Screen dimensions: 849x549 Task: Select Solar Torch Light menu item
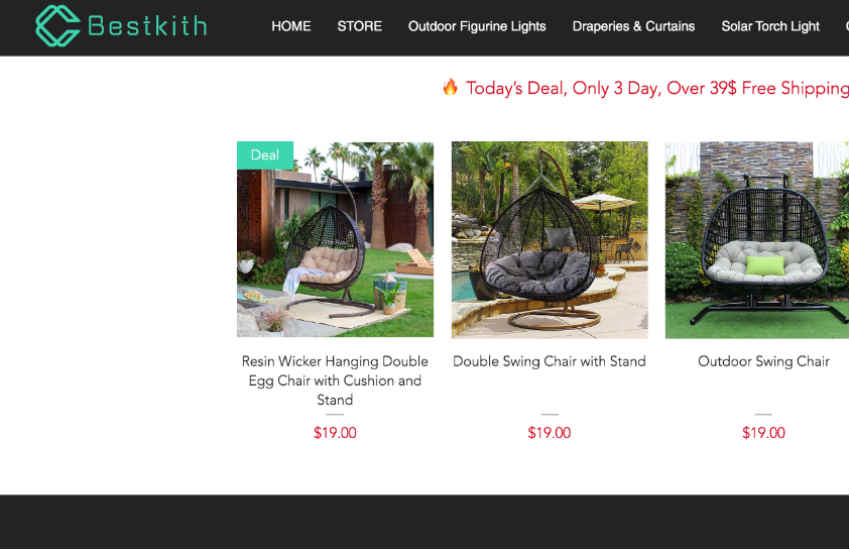(x=770, y=27)
